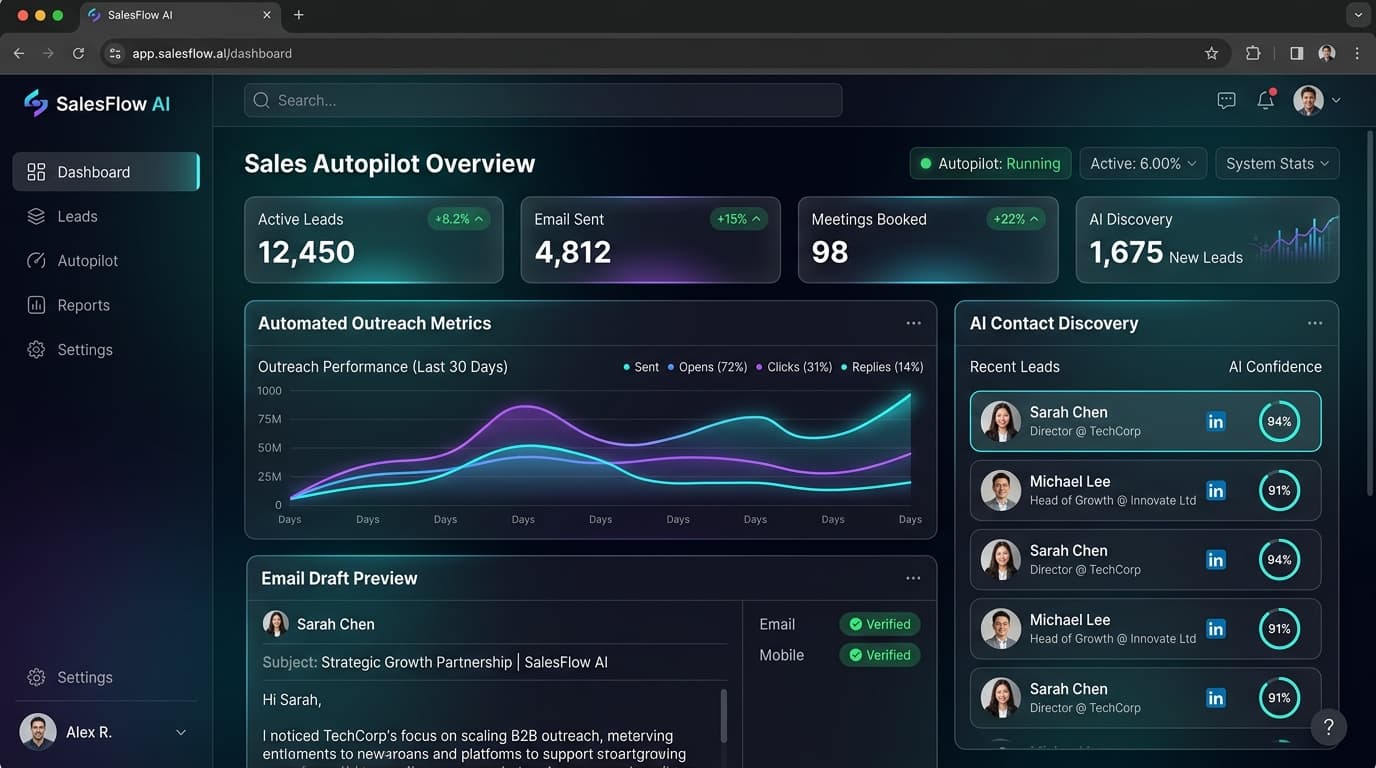Open the browser tab search dropdown

click(x=1357, y=15)
